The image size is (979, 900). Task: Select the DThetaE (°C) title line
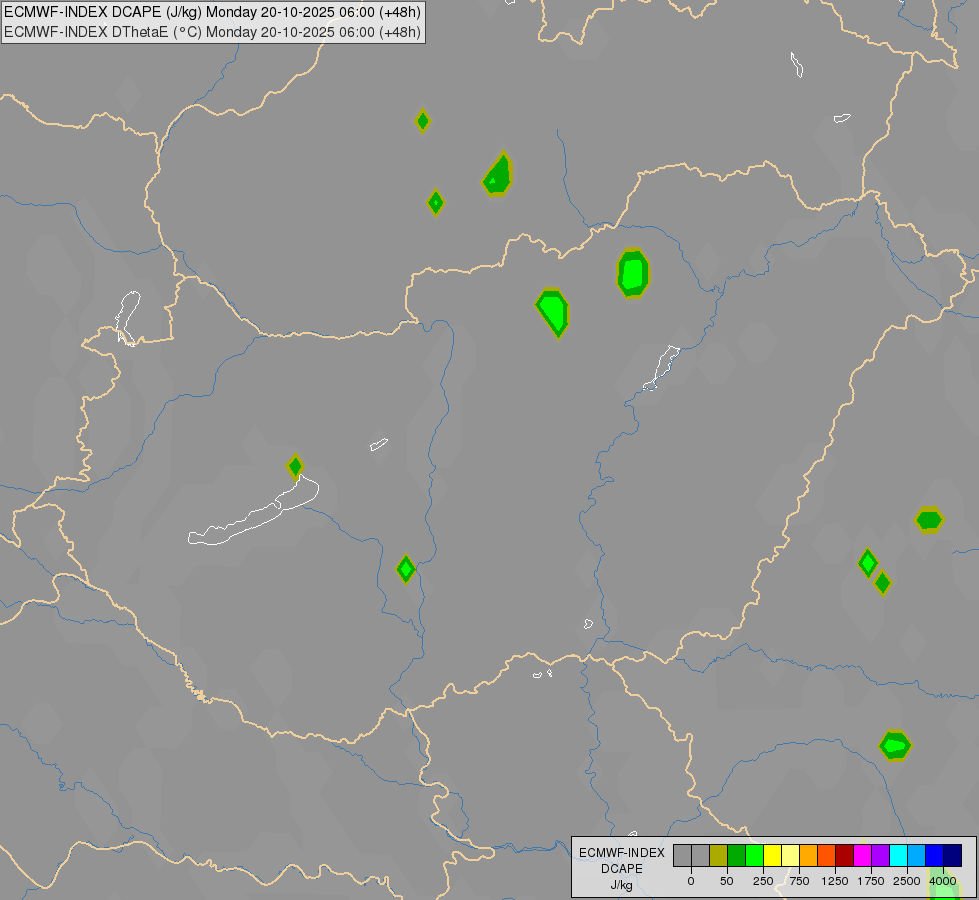tap(212, 32)
